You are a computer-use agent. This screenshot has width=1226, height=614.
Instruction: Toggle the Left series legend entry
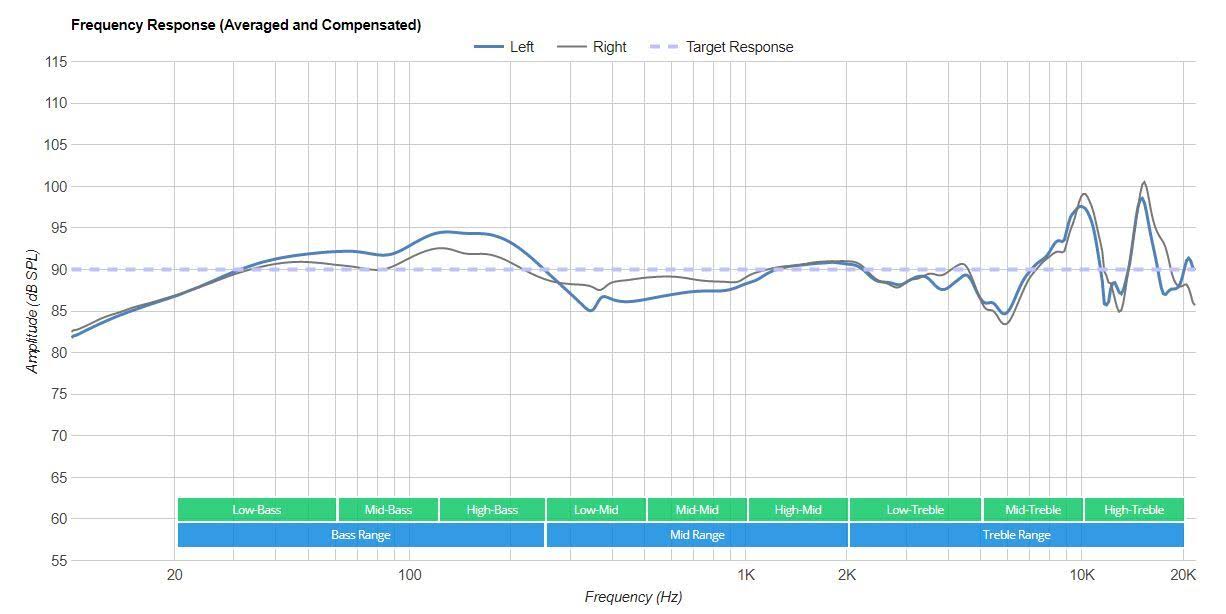tap(505, 47)
